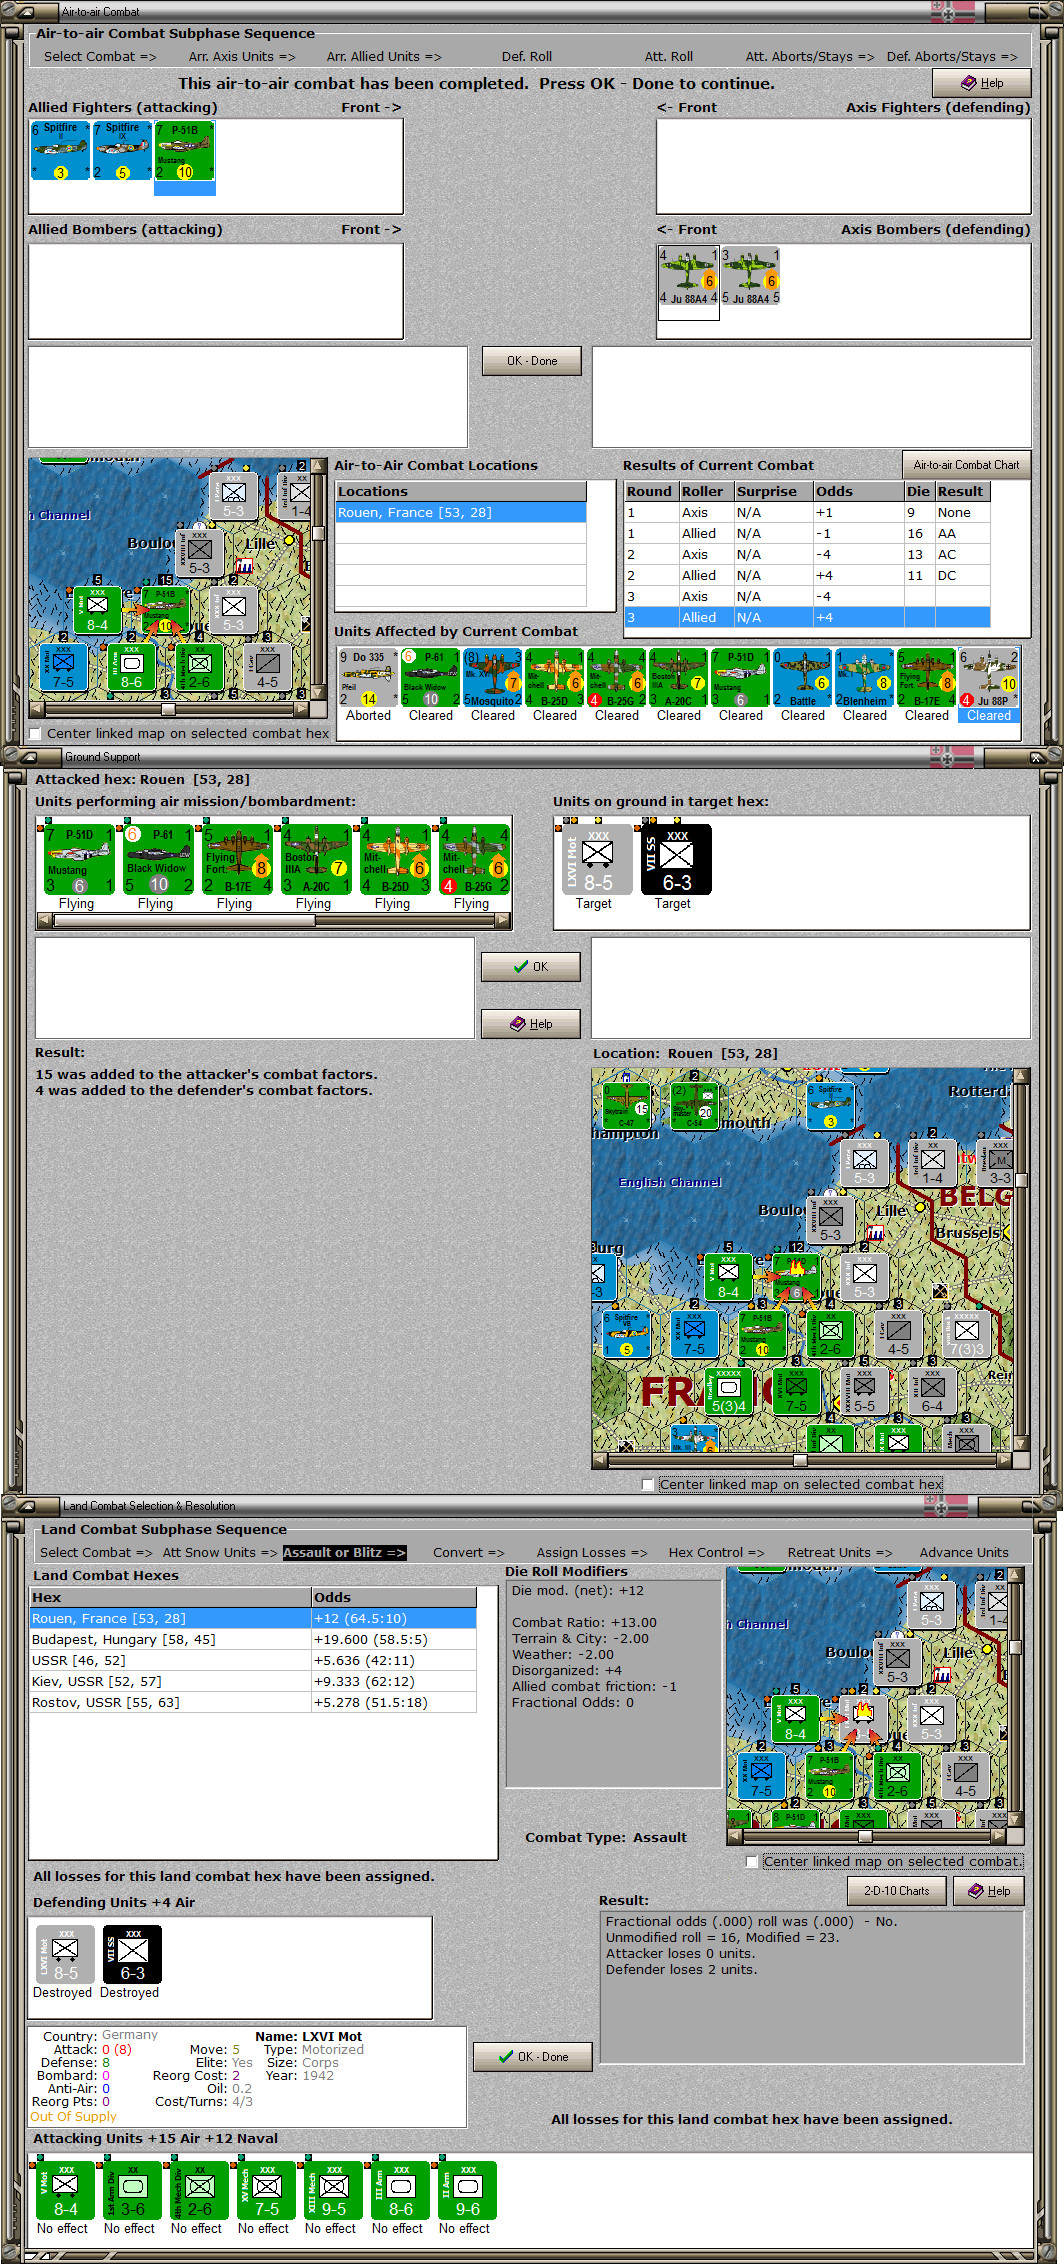Toggle Center linked map in Ground Support
Image resolution: width=1064 pixels, height=2264 pixels.
[x=648, y=1485]
